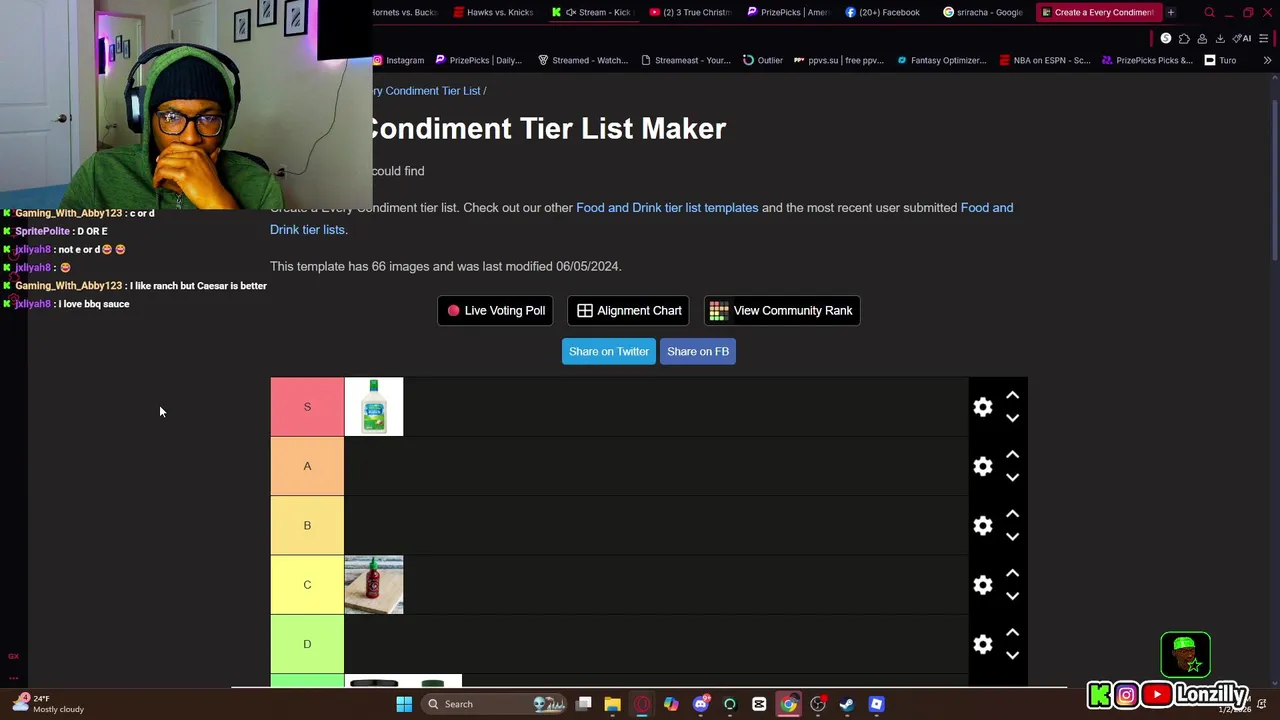This screenshot has width=1280, height=720.
Task: Move C tier row down with arrow
Action: pos(1012,596)
